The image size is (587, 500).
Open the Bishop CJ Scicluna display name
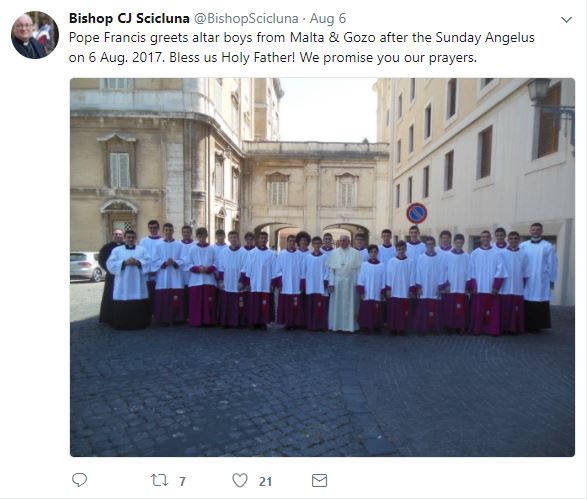pyautogui.click(x=129, y=18)
